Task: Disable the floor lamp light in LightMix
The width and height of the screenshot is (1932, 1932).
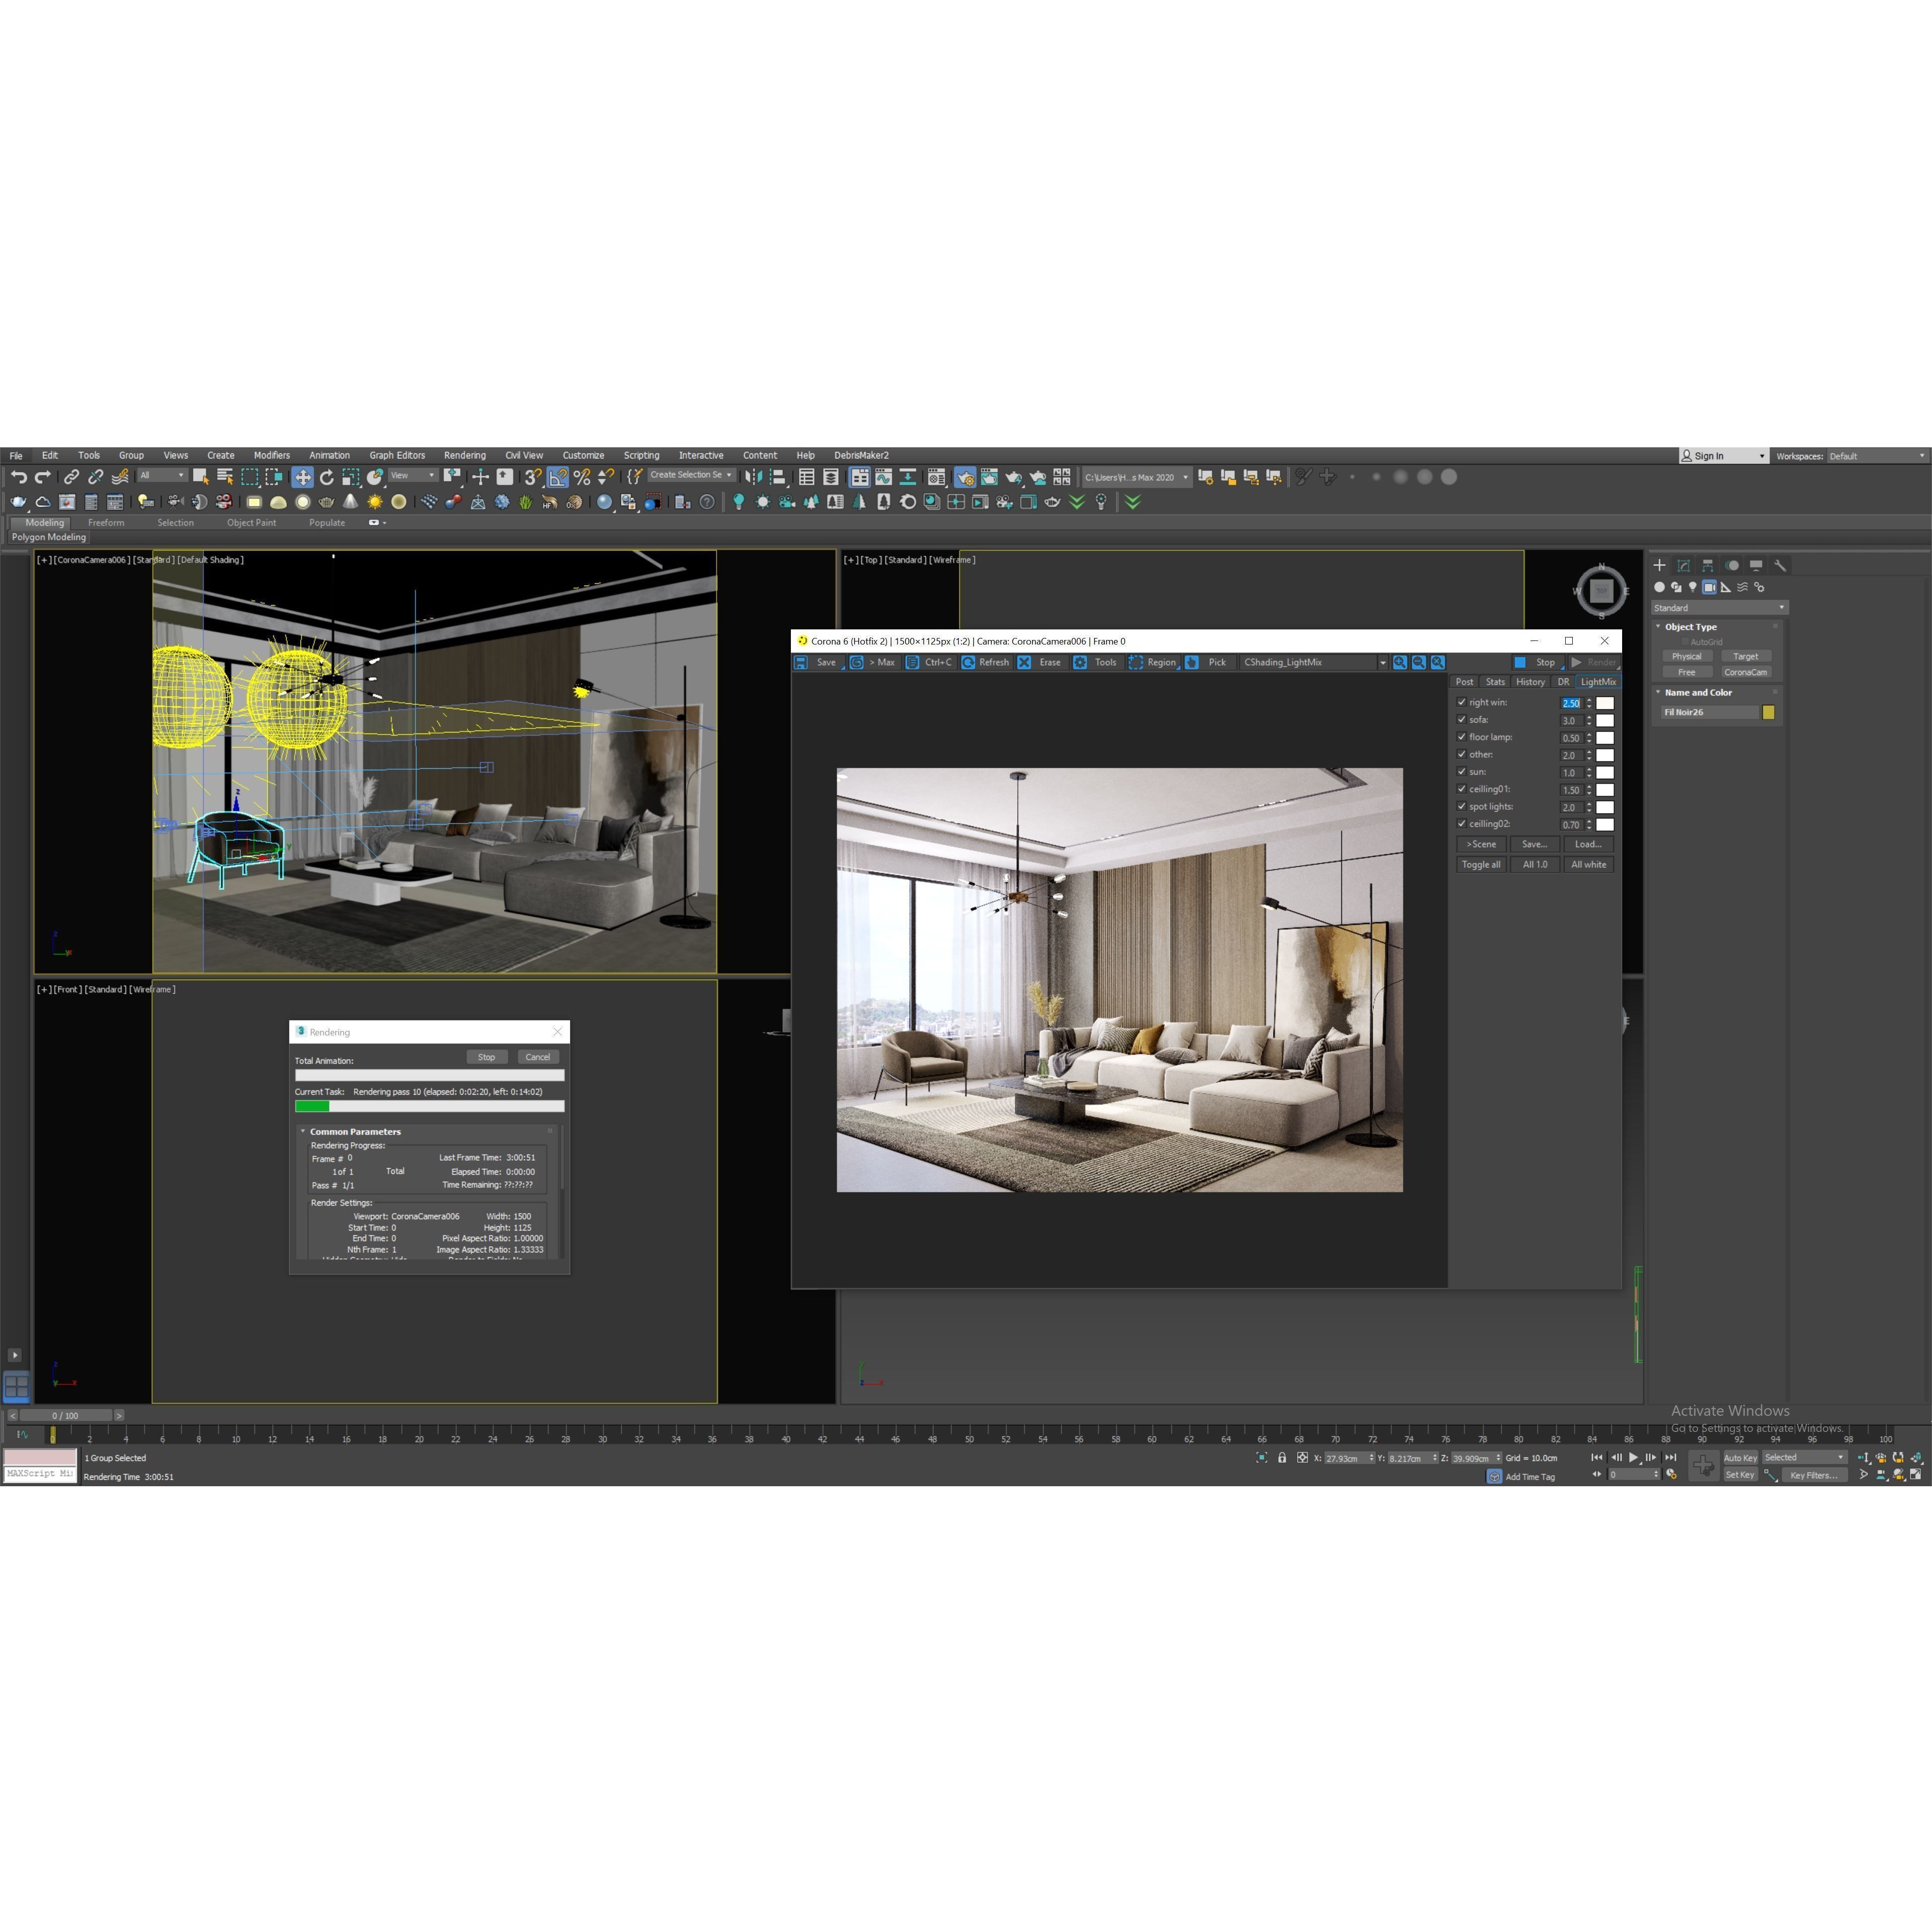Action: coord(1462,737)
